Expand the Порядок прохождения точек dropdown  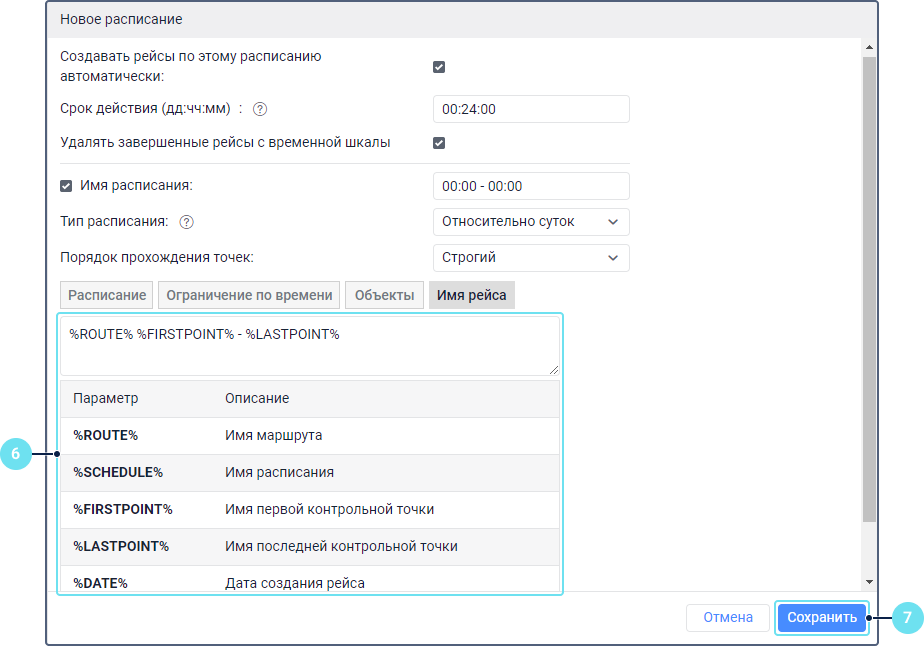tap(531, 258)
